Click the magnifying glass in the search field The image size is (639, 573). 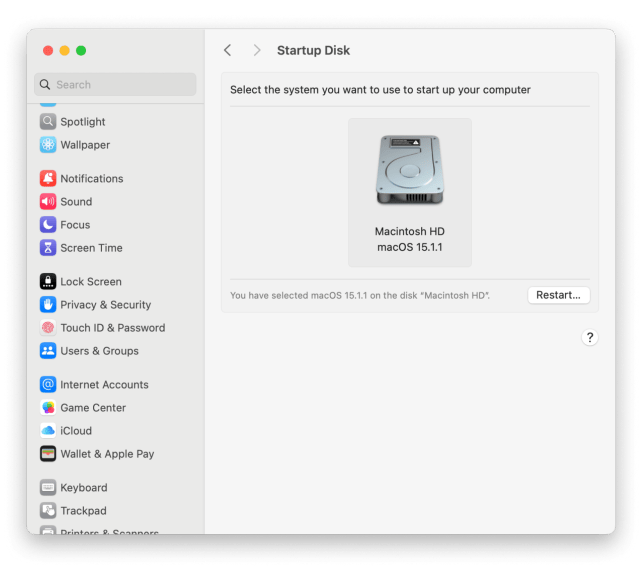(45, 84)
